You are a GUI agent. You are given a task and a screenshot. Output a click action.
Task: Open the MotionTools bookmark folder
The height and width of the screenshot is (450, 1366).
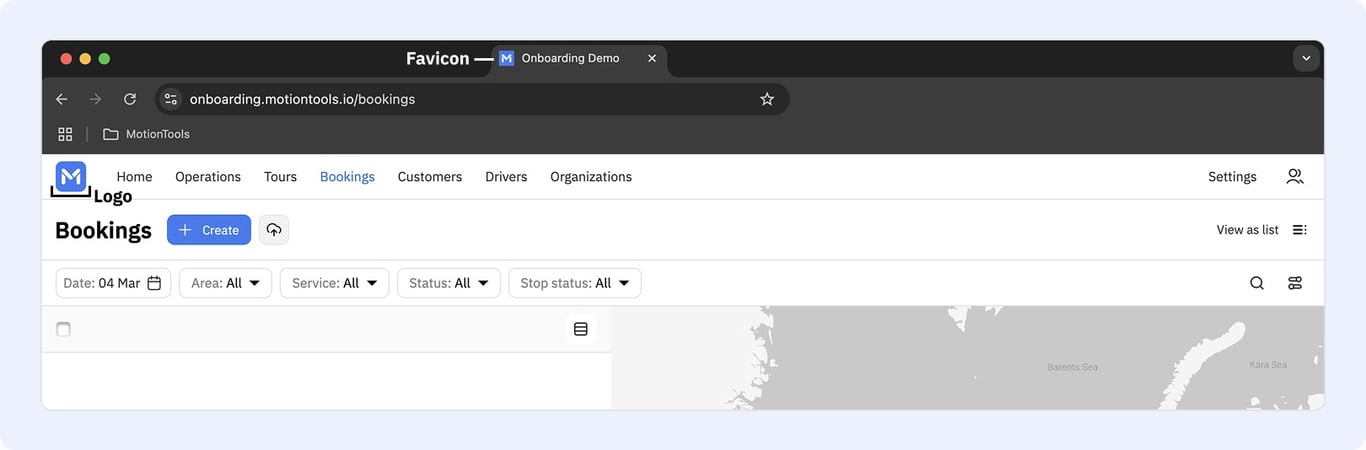pyautogui.click(x=146, y=134)
